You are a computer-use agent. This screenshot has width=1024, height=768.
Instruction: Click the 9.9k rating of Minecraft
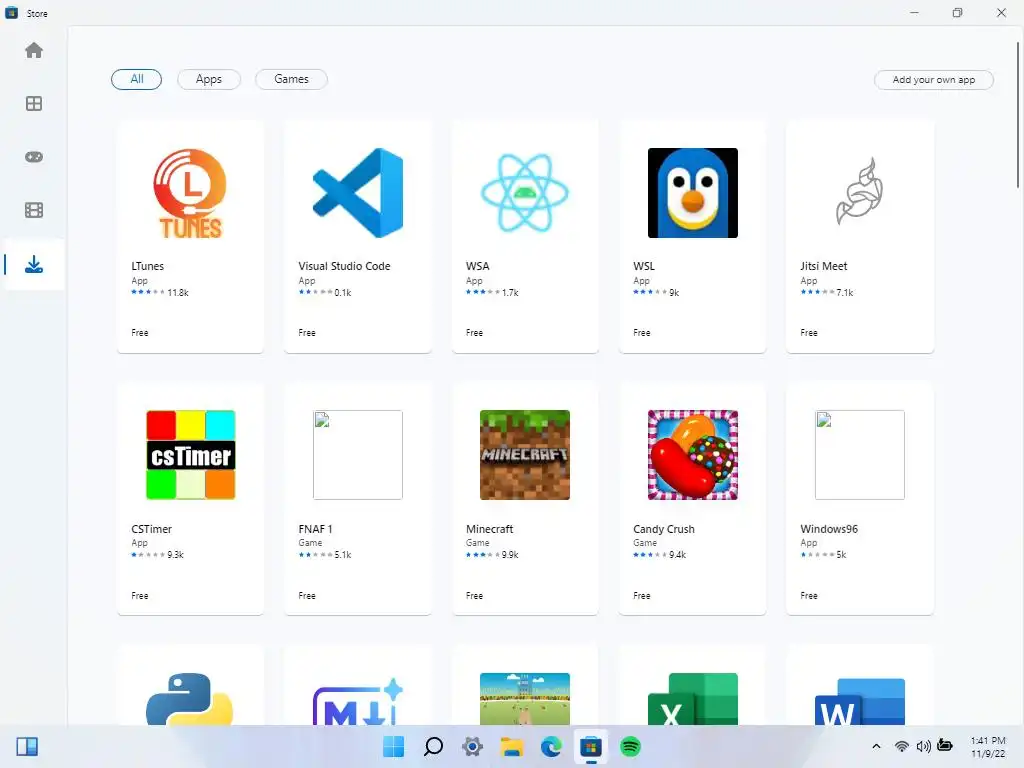510,554
